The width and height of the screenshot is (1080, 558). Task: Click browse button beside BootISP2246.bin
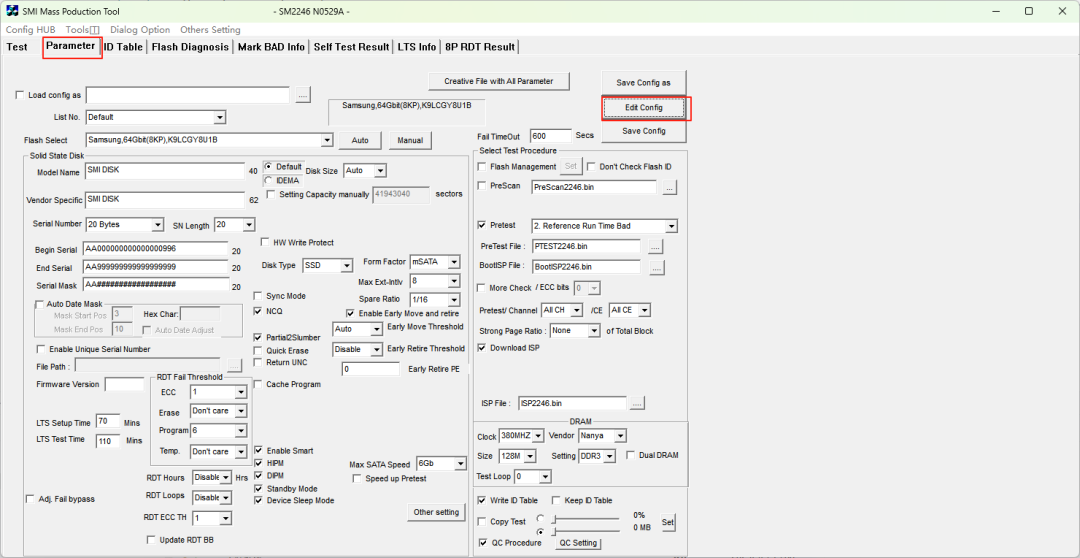point(657,267)
